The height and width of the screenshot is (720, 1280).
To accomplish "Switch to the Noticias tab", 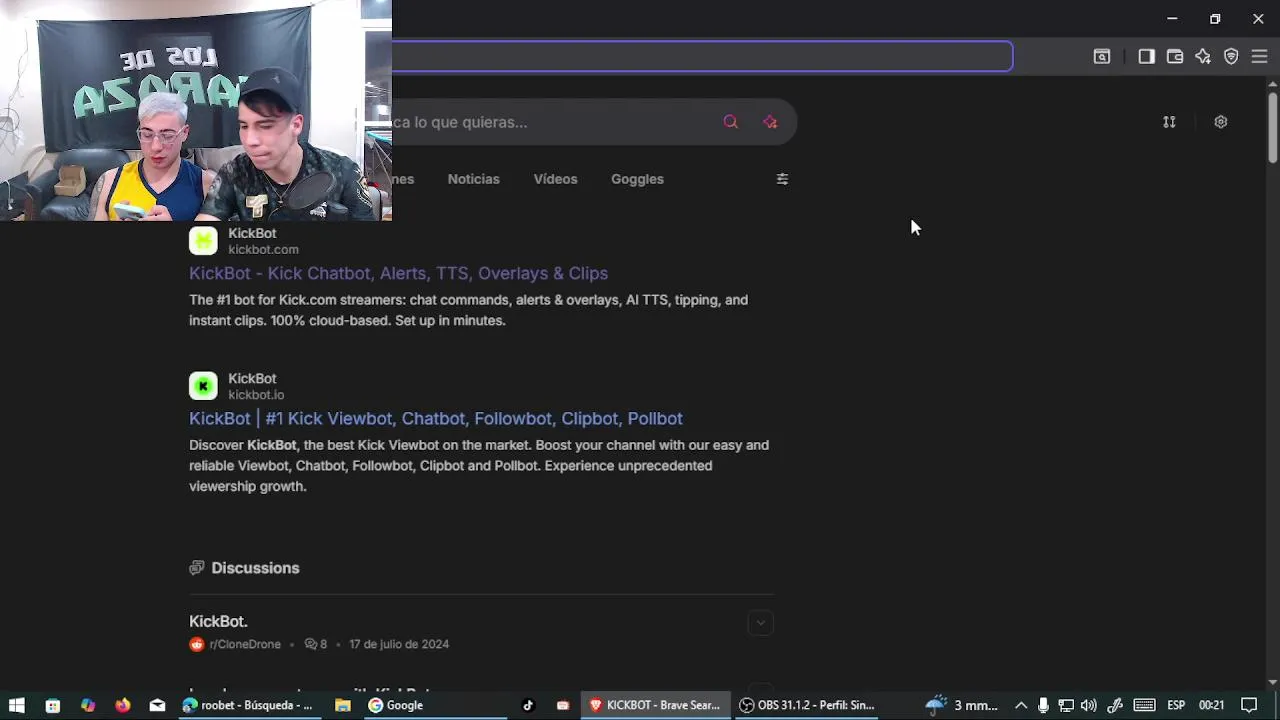I will (474, 179).
